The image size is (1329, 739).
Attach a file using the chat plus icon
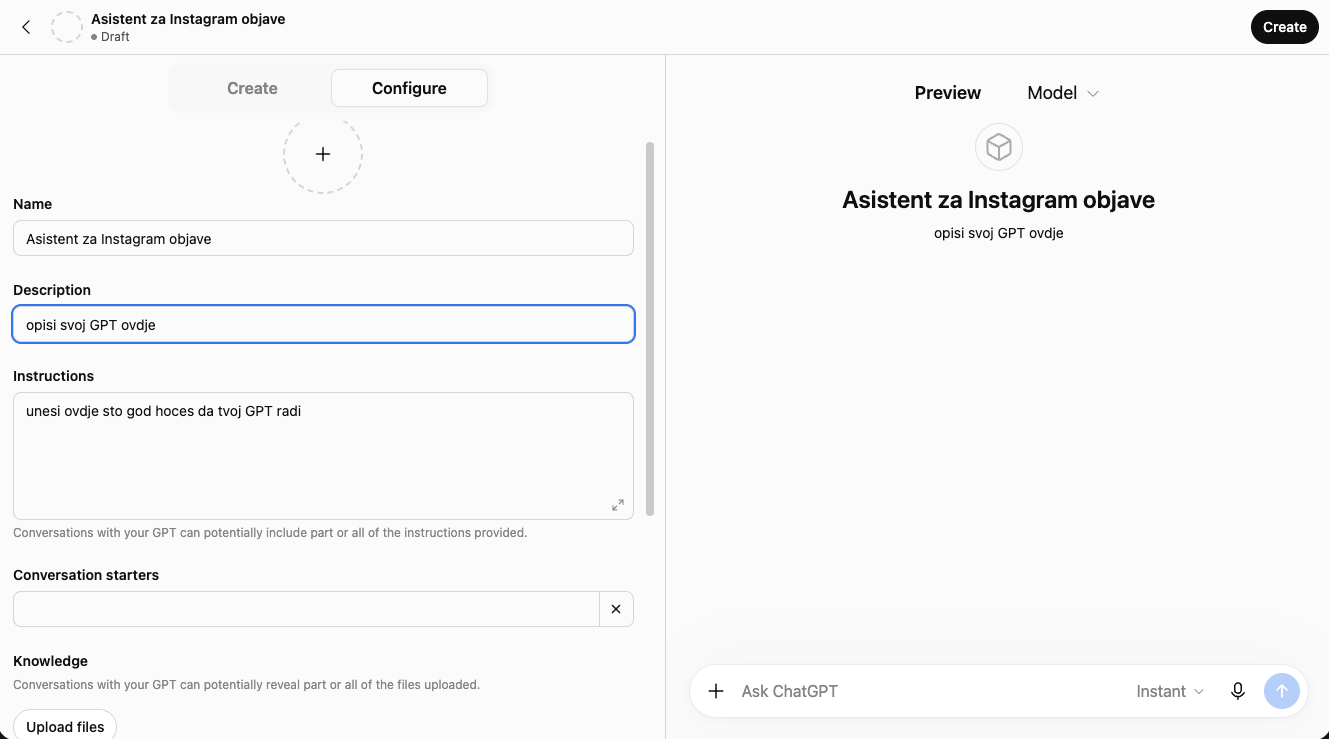[716, 691]
